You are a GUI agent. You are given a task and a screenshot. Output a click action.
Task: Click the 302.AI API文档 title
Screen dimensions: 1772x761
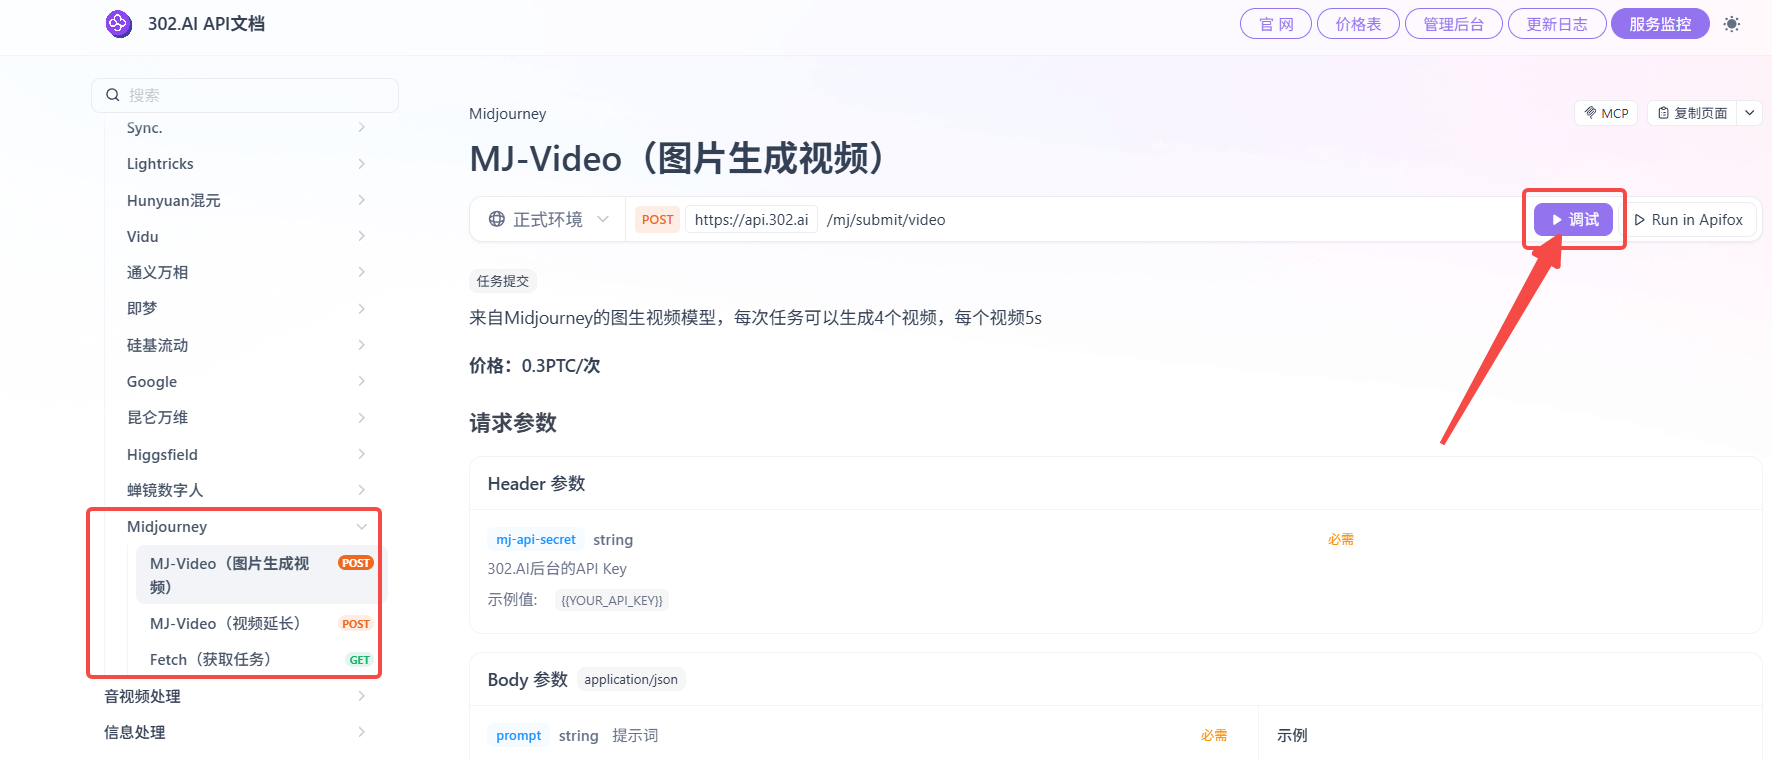pos(206,24)
